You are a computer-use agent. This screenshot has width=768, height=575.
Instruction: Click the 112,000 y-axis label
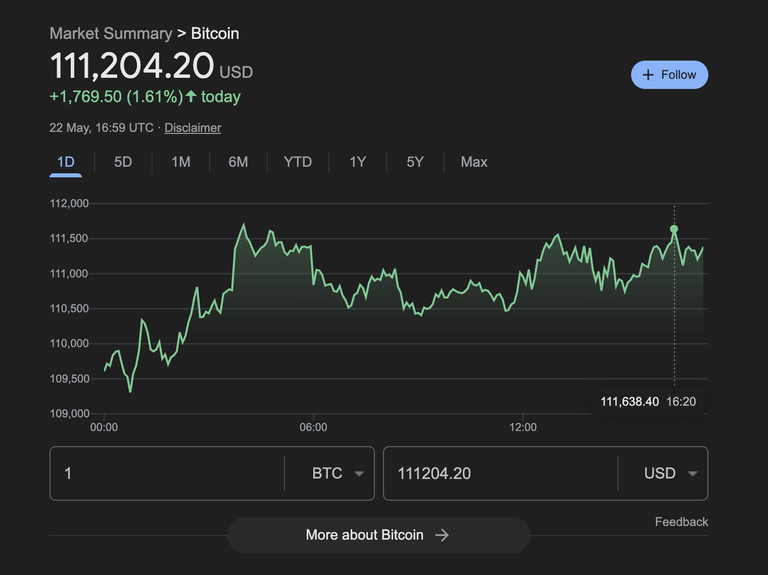click(x=69, y=203)
